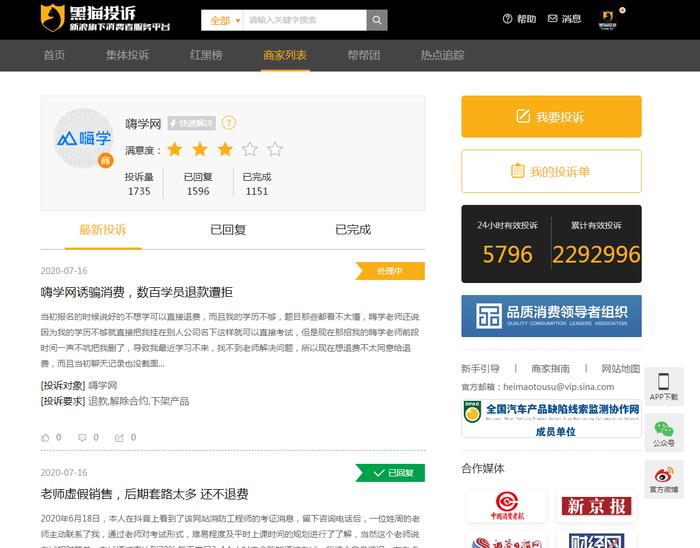The width and height of the screenshot is (700, 548).
Task: Click the 投诉对象 嗨学网 line
Action: (79, 385)
